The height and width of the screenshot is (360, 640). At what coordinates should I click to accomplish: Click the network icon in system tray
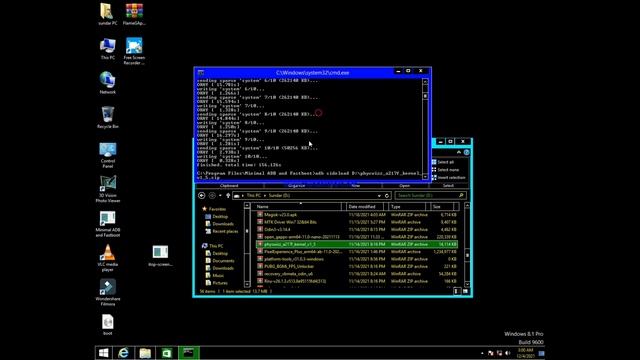click(x=499, y=353)
